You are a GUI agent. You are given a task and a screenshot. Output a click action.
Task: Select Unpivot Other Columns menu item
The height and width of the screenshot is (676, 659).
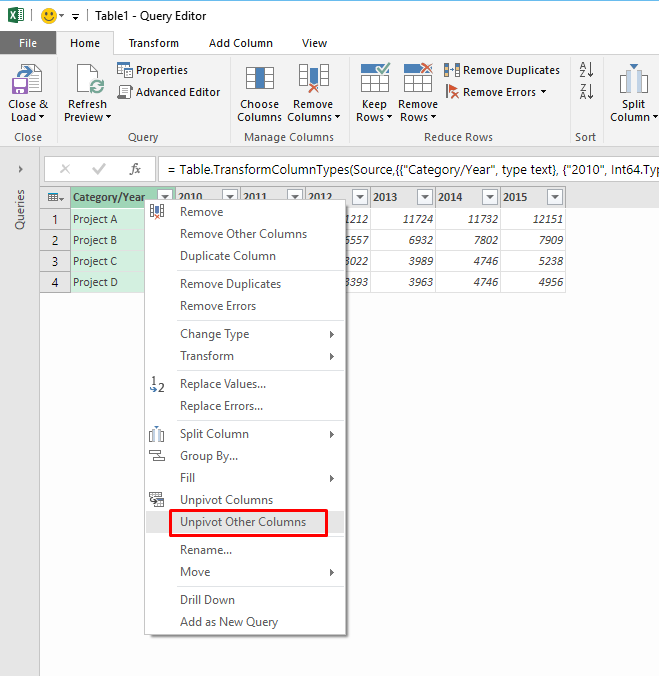(243, 522)
